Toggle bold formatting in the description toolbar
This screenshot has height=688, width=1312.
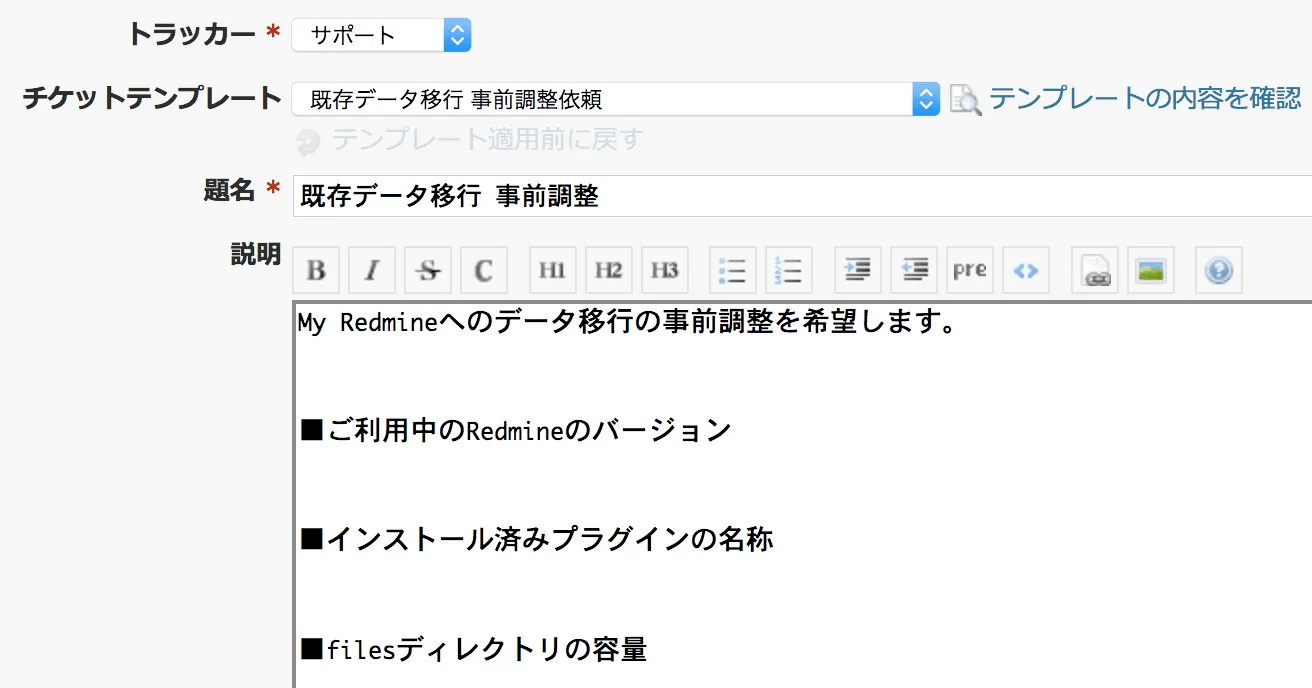pos(316,270)
